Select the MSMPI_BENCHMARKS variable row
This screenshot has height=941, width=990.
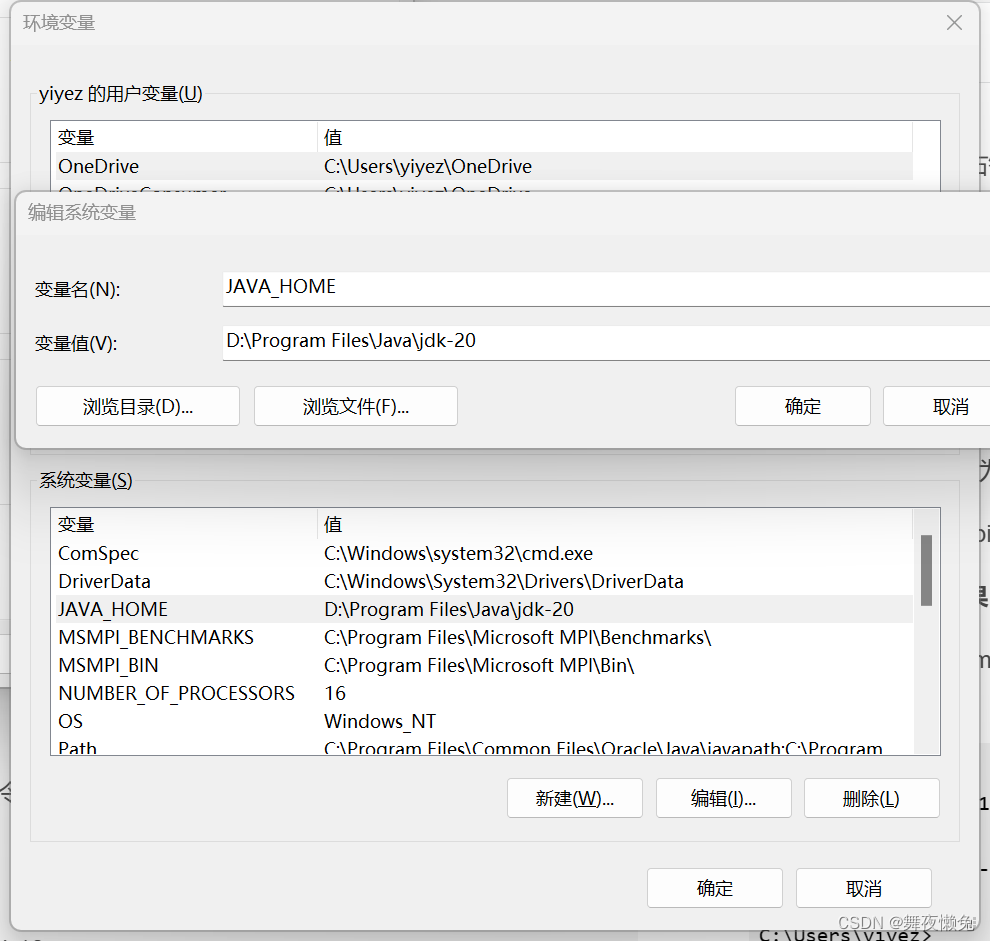[x=484, y=637]
